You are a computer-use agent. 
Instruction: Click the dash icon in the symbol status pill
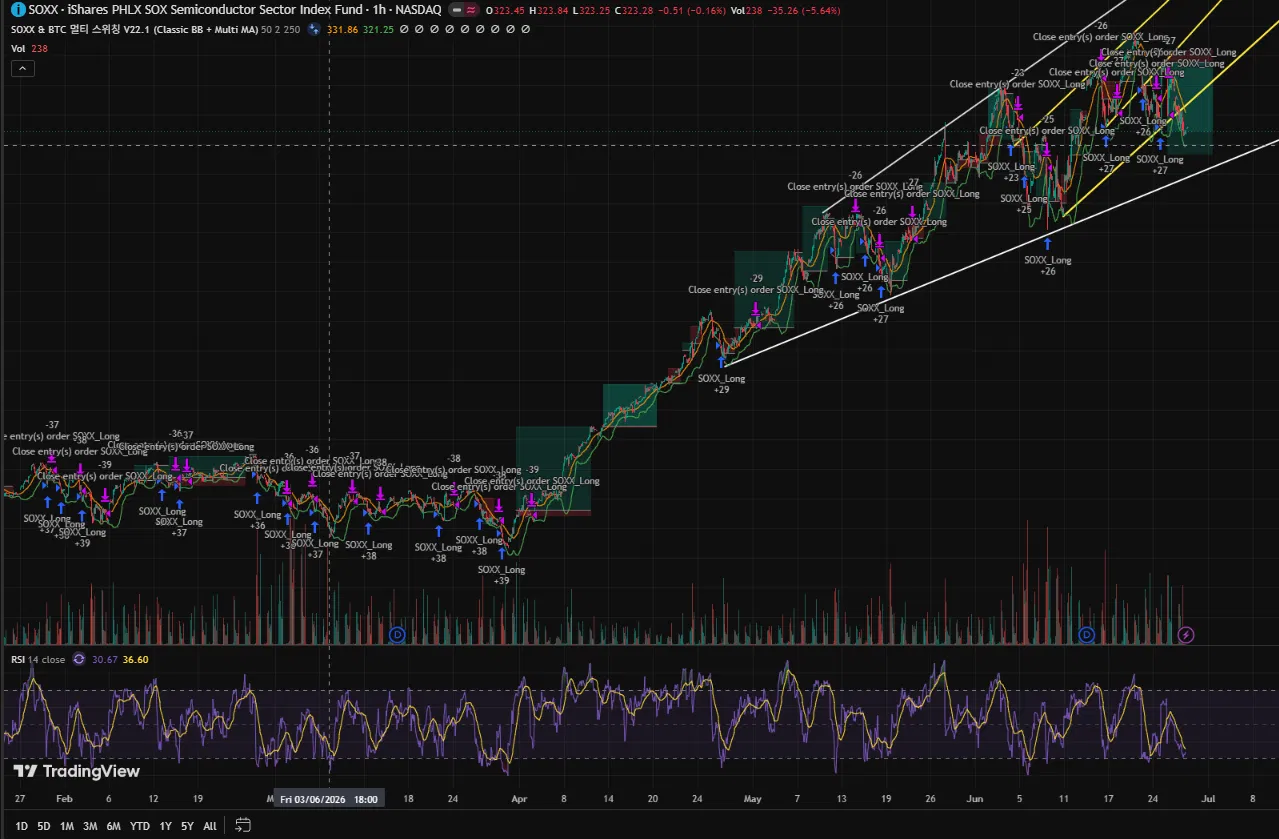pyautogui.click(x=455, y=10)
